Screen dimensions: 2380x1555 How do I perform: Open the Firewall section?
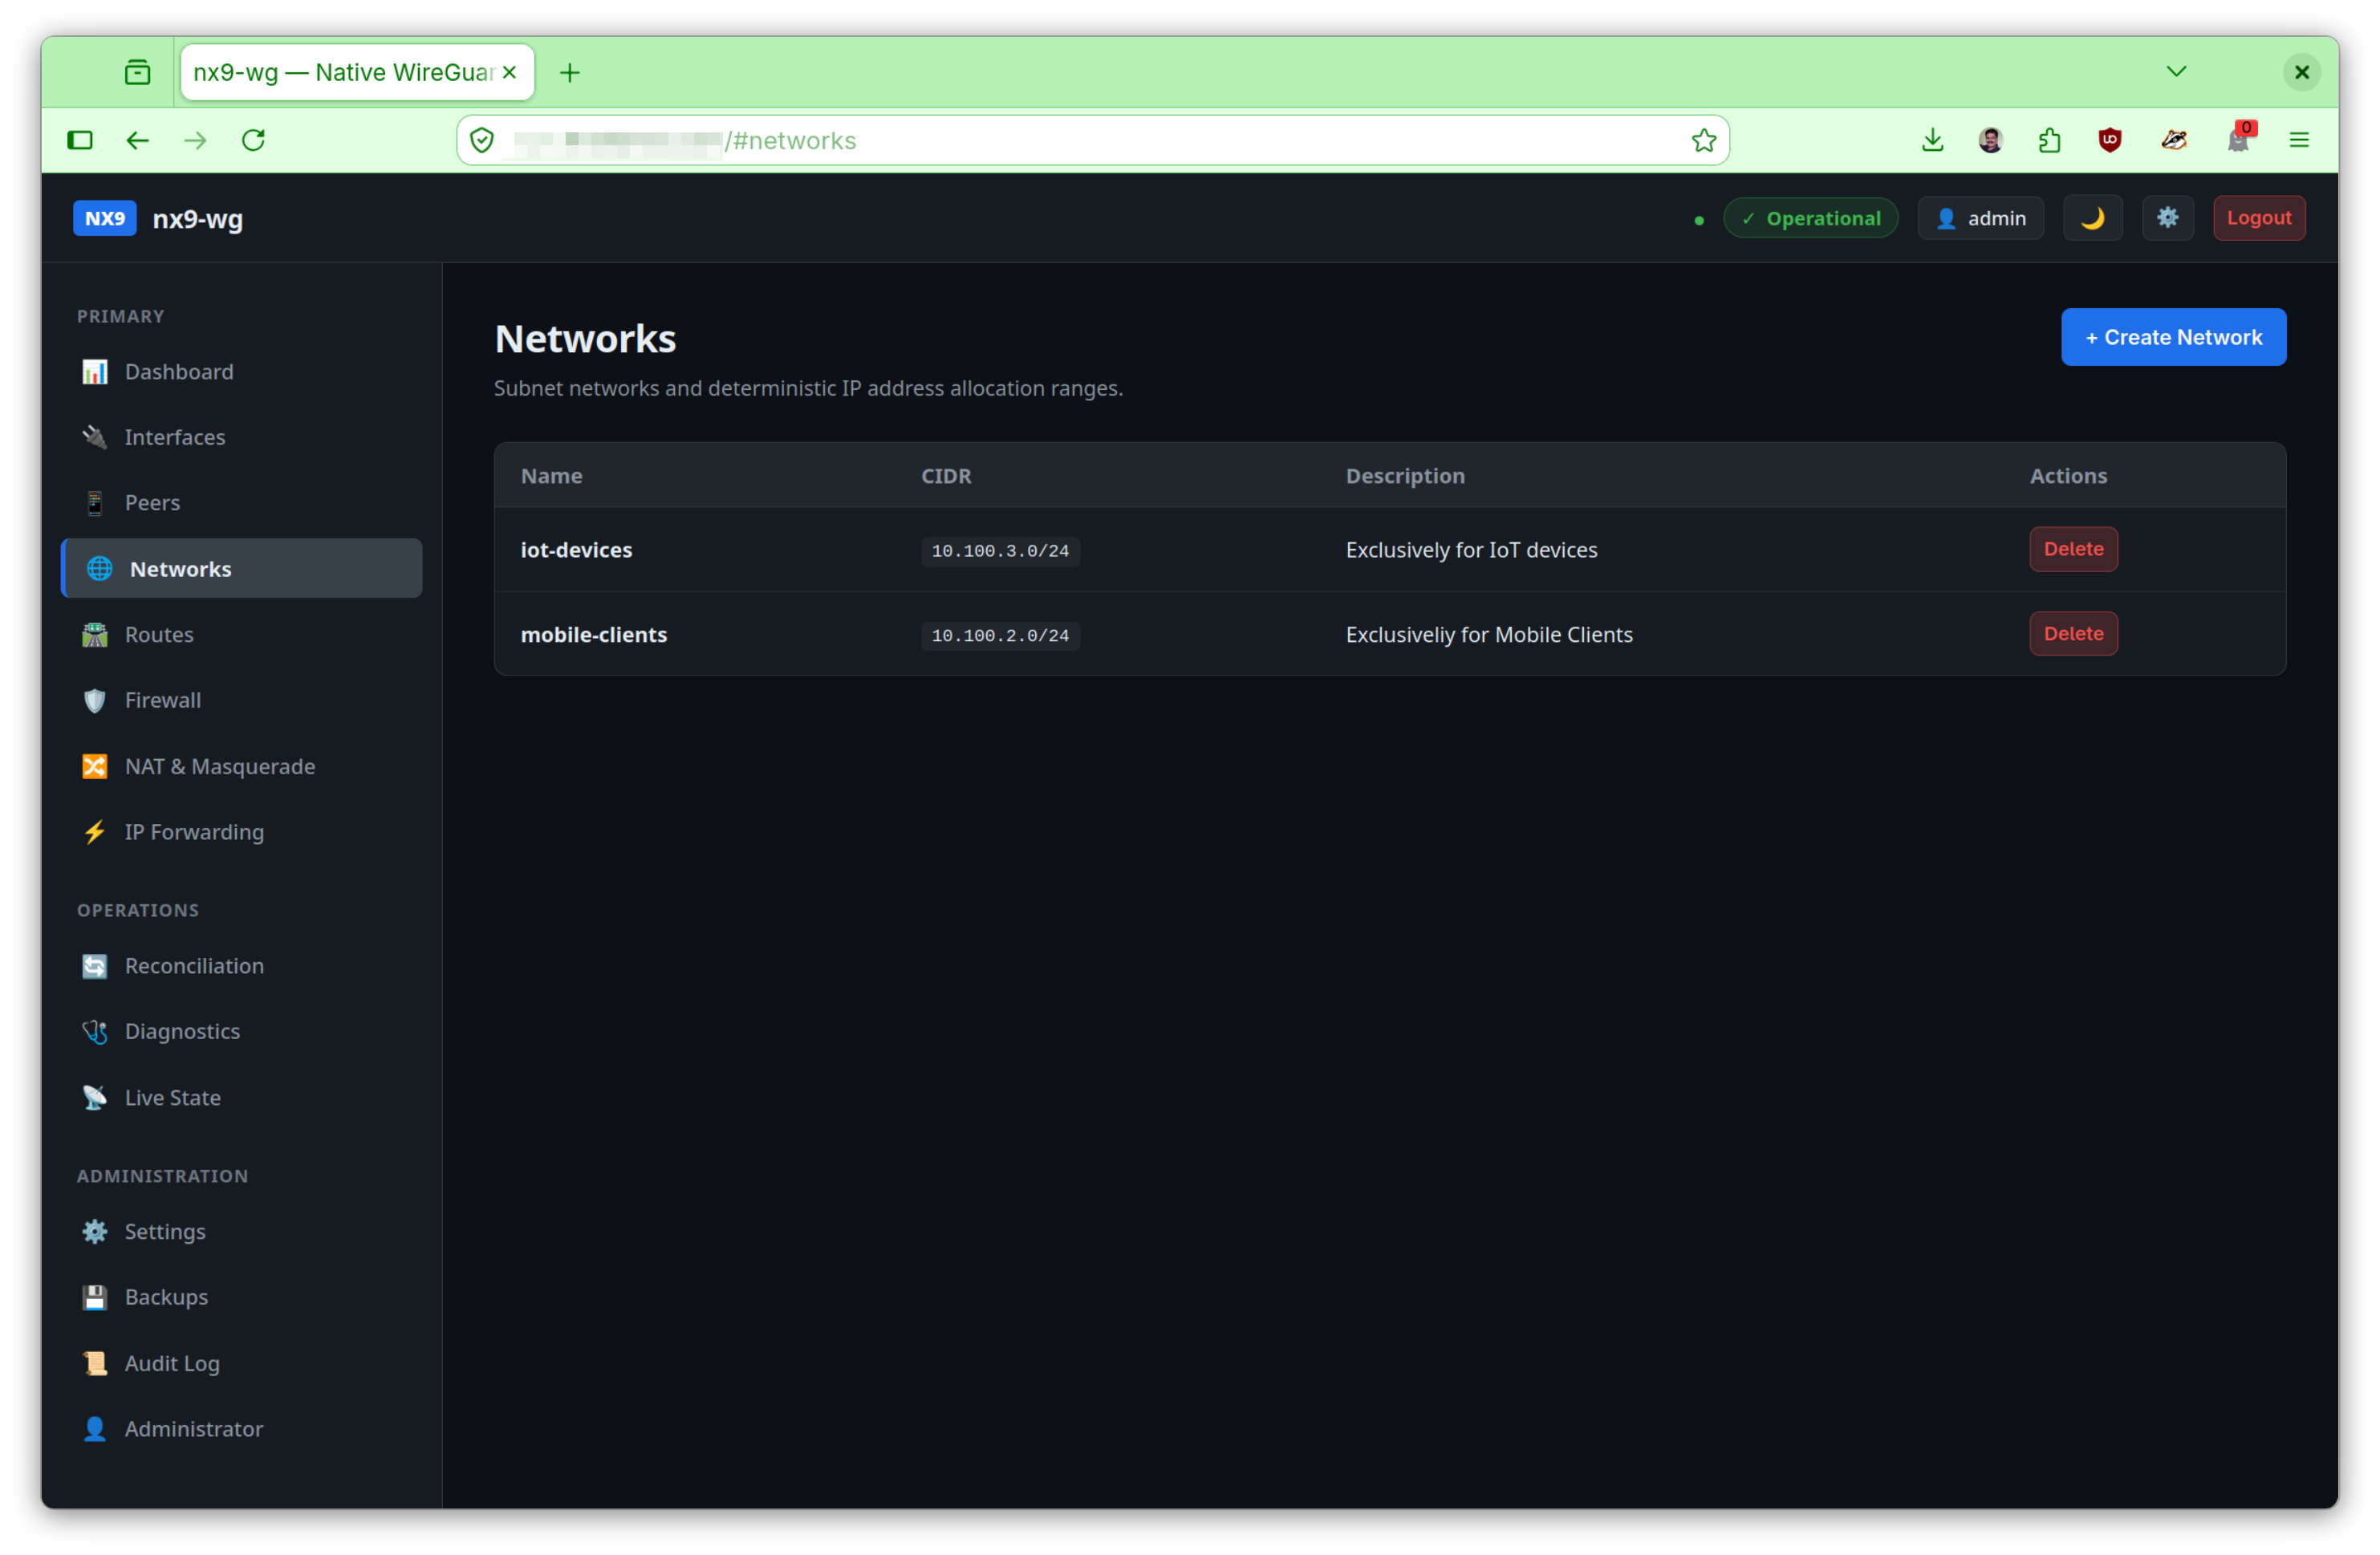click(241, 700)
